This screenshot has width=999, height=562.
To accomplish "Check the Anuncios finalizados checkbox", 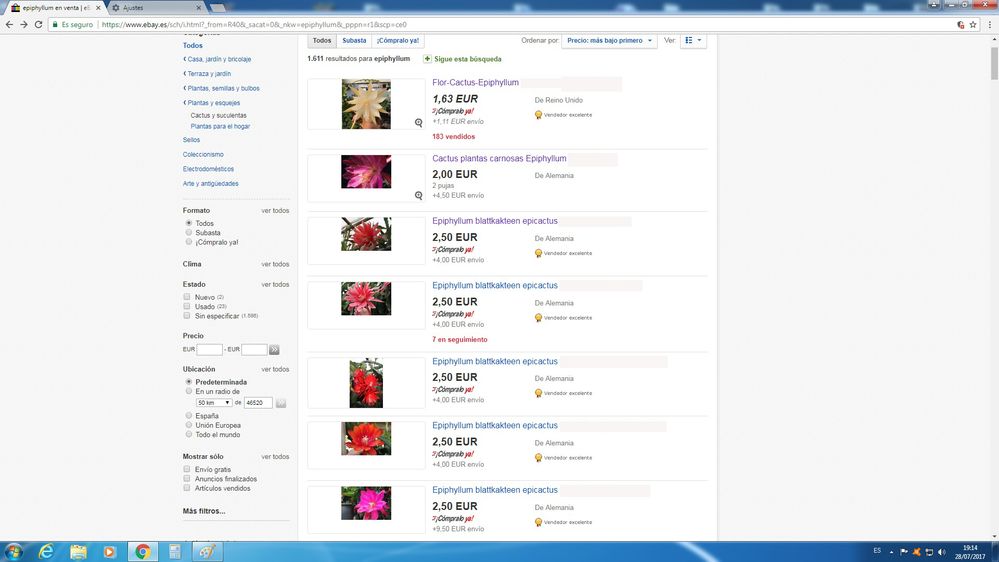I will tap(187, 479).
